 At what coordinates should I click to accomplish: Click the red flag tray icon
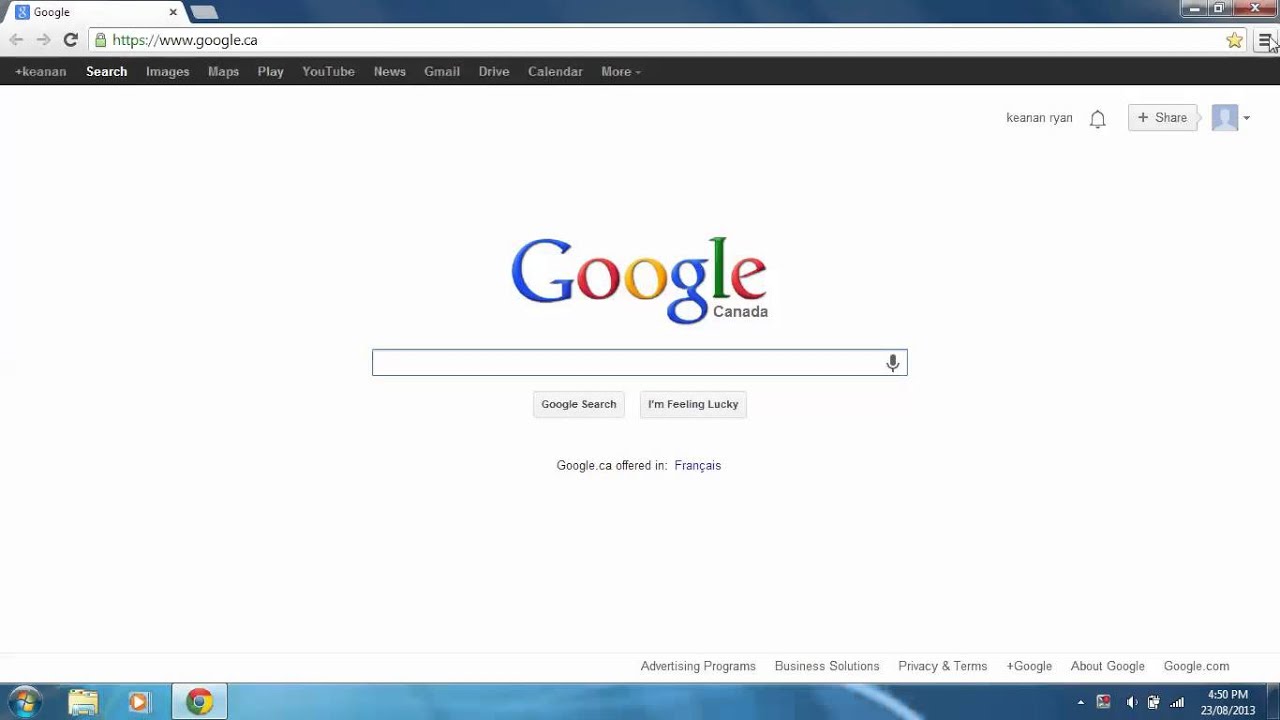coord(1103,702)
